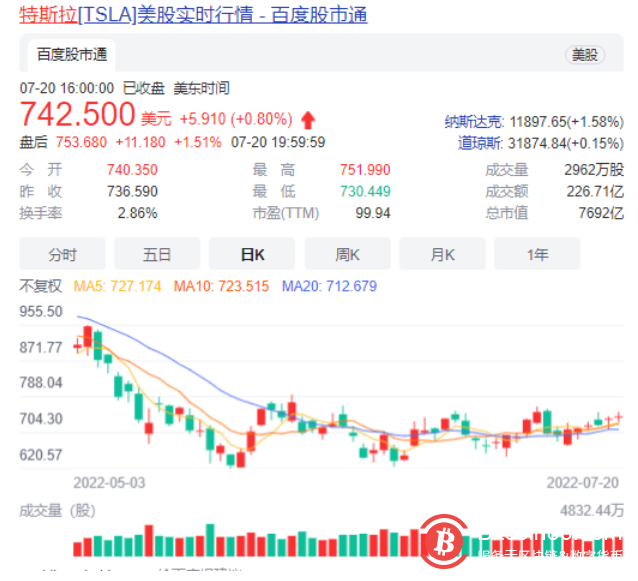Click the 955.50 y-axis price label
Screen dimensions: 638x581
41,312
